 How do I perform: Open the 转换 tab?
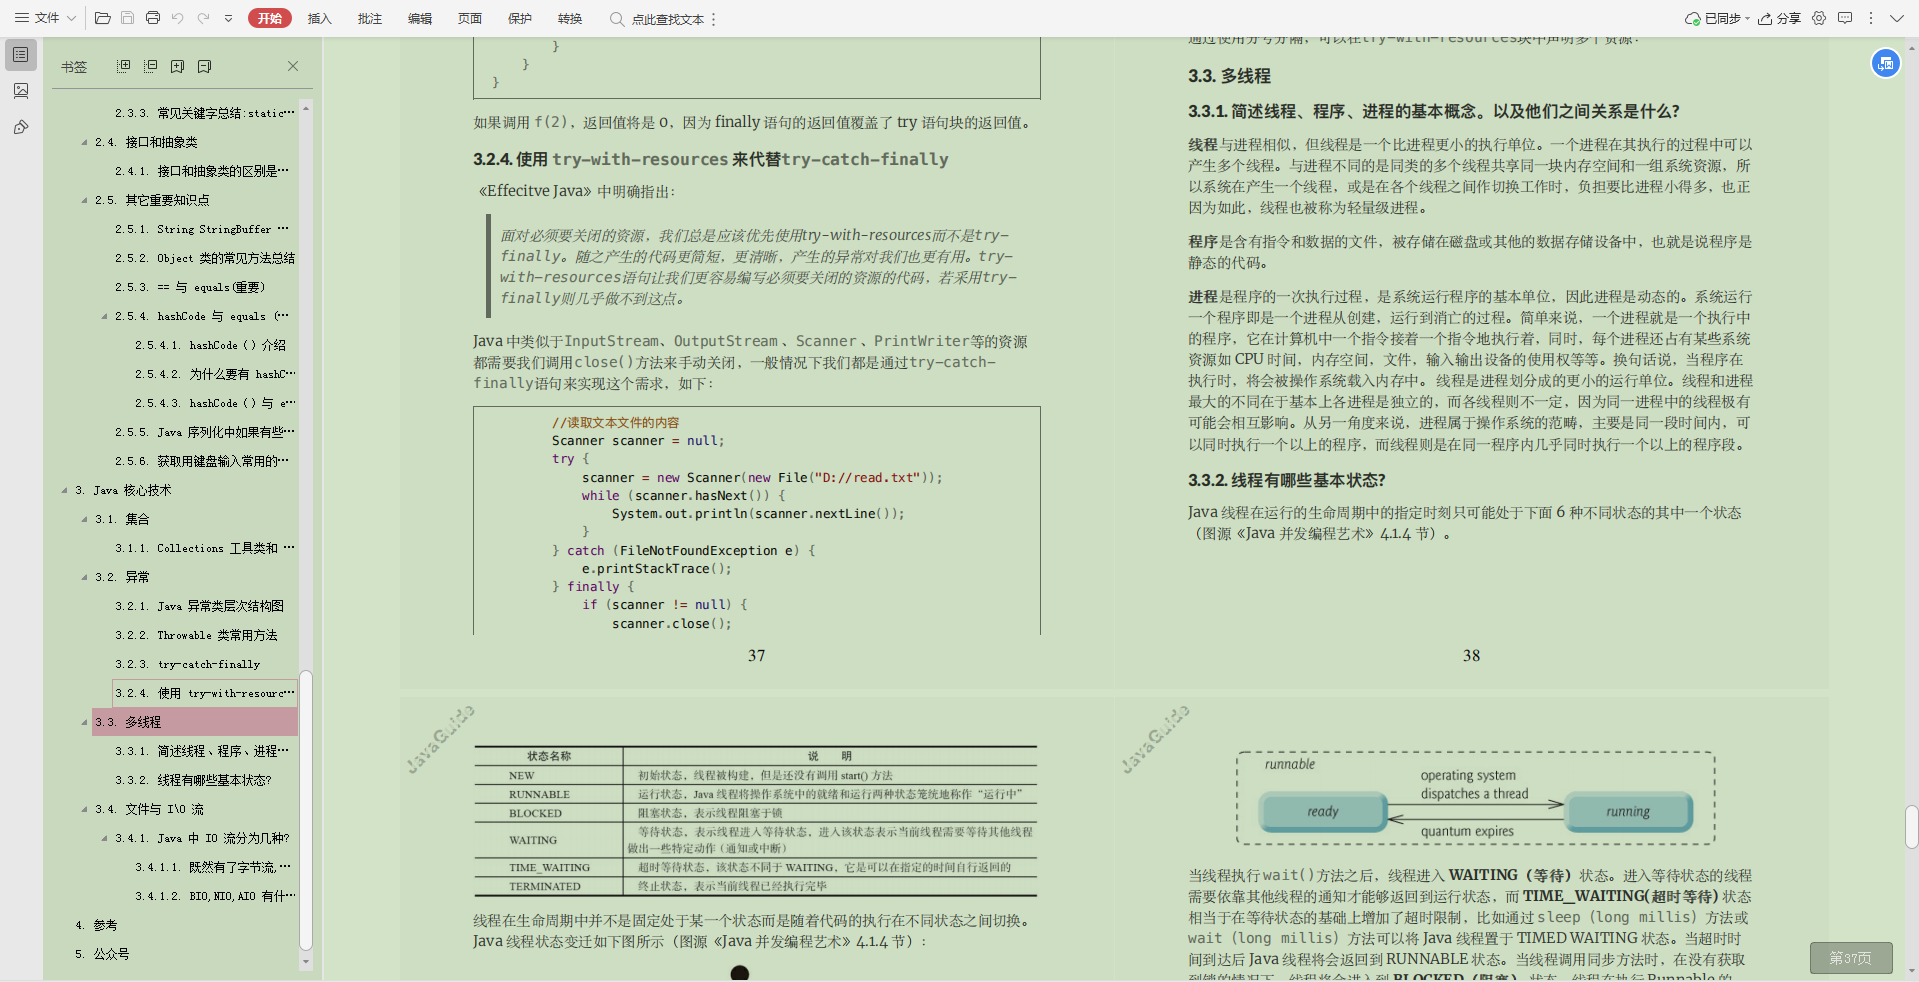(x=570, y=18)
